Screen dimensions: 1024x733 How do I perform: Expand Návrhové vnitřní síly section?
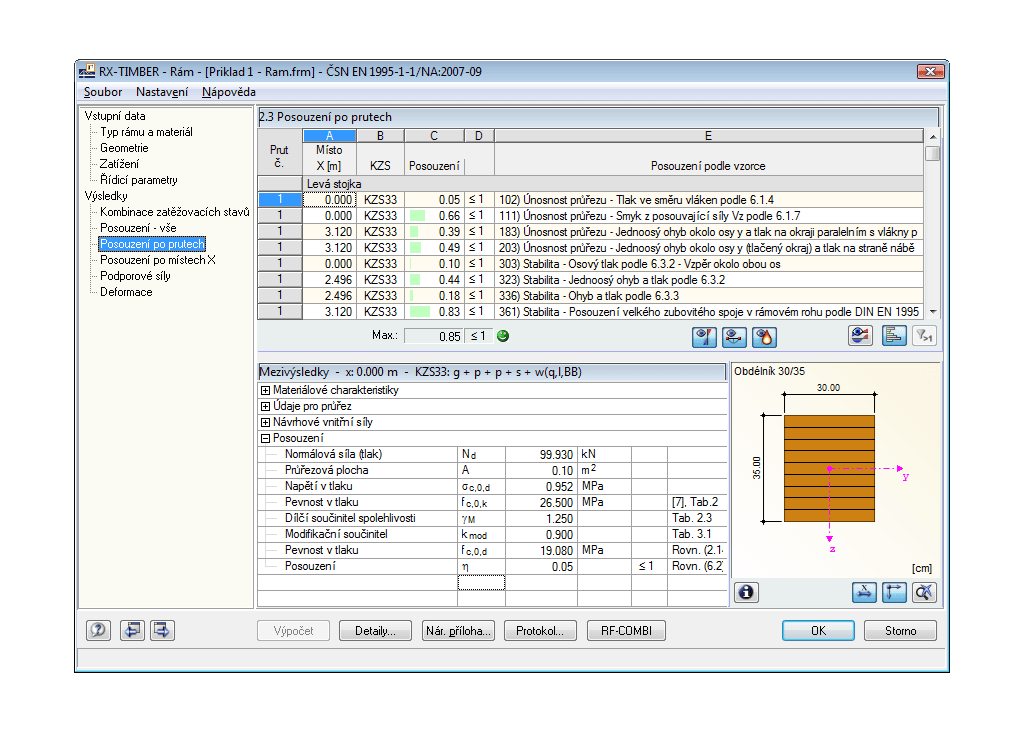point(265,422)
